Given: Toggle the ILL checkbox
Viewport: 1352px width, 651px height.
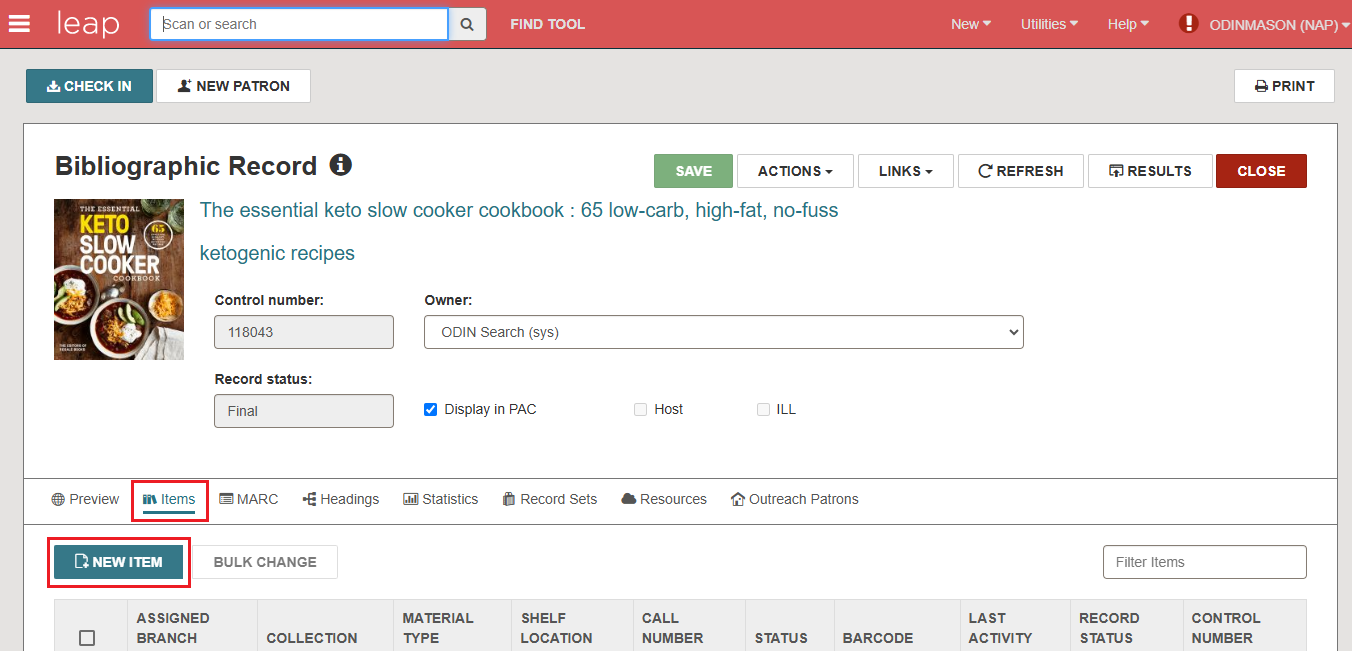Looking at the screenshot, I should tap(763, 409).
